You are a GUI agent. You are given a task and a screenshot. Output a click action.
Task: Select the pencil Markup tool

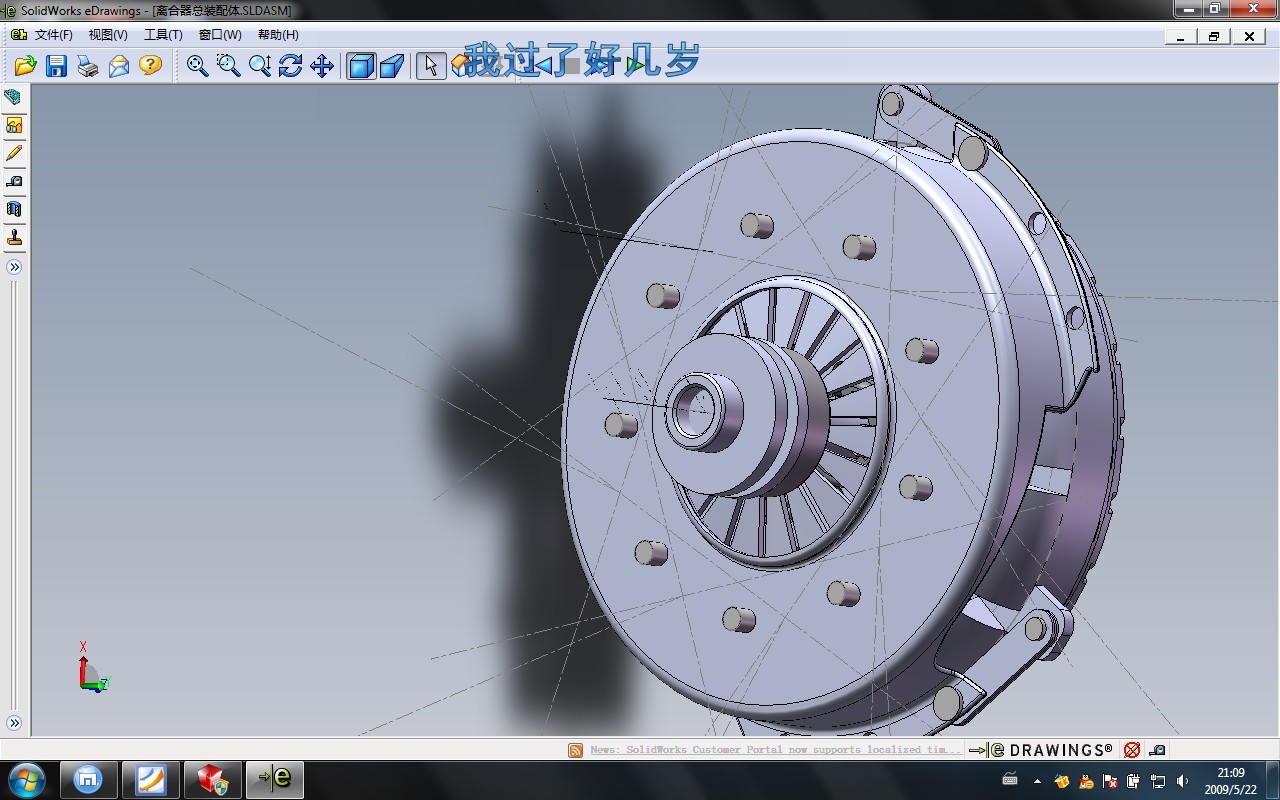(14, 153)
